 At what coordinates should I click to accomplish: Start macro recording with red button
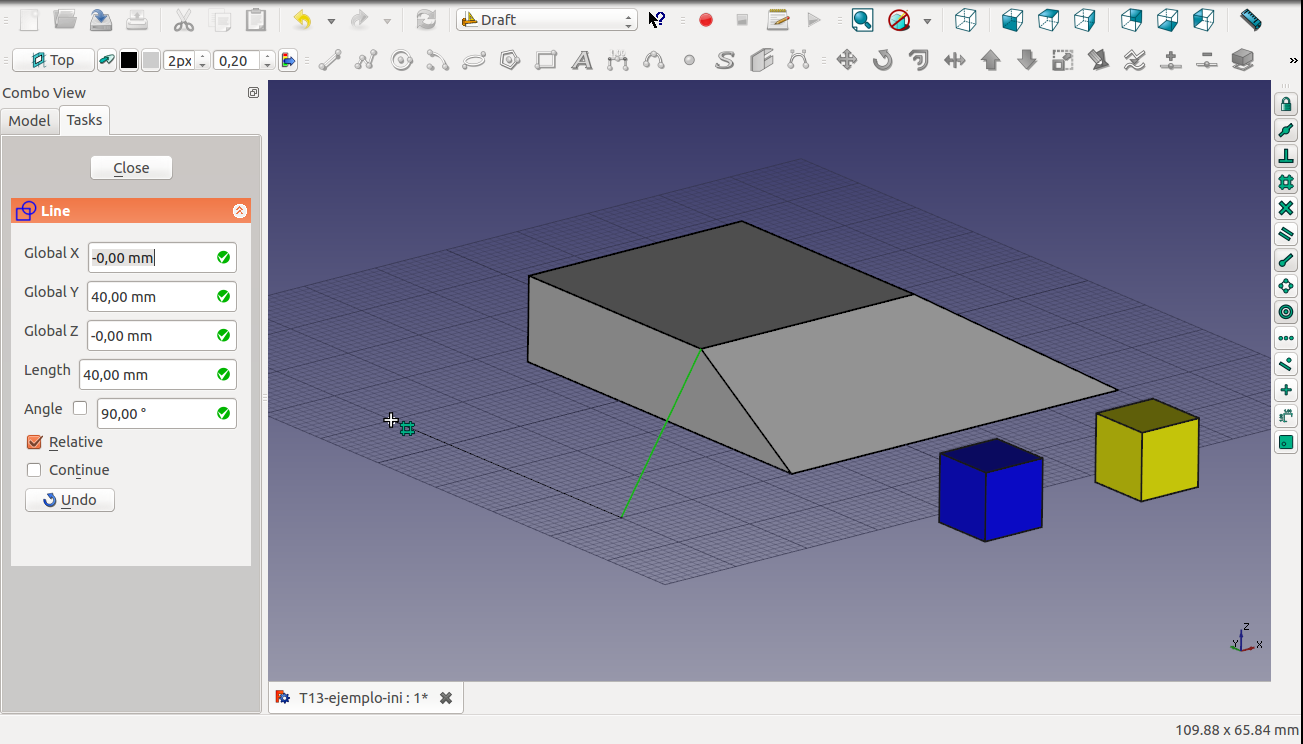(706, 20)
